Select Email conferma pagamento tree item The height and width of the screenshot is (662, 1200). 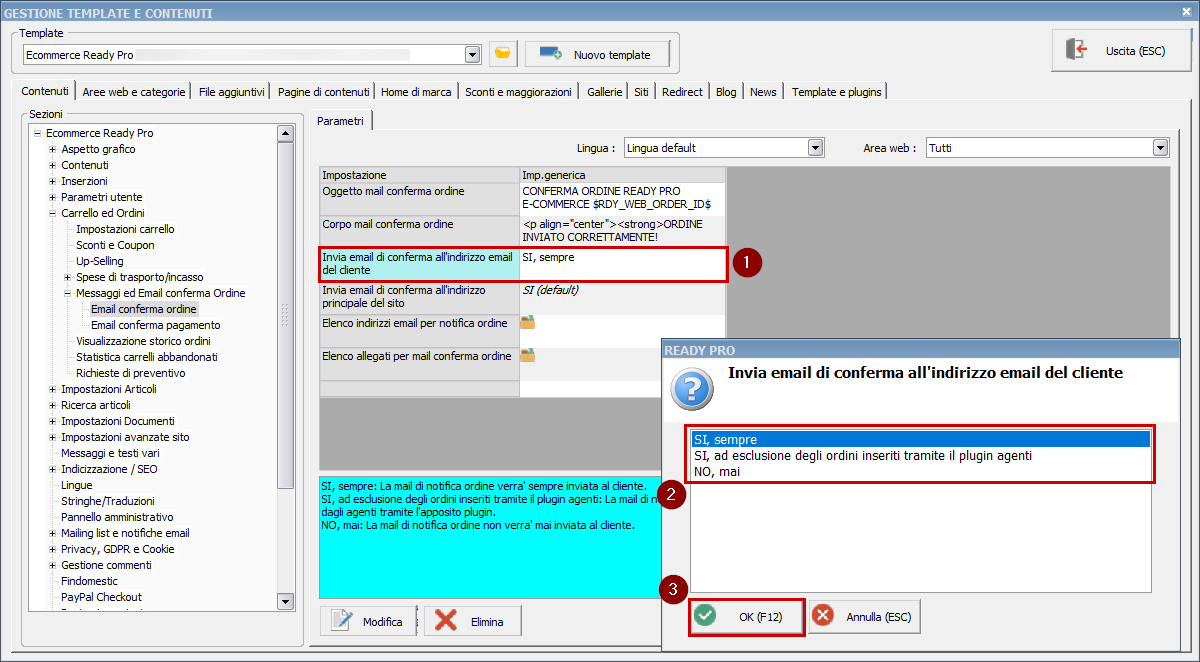coord(156,325)
